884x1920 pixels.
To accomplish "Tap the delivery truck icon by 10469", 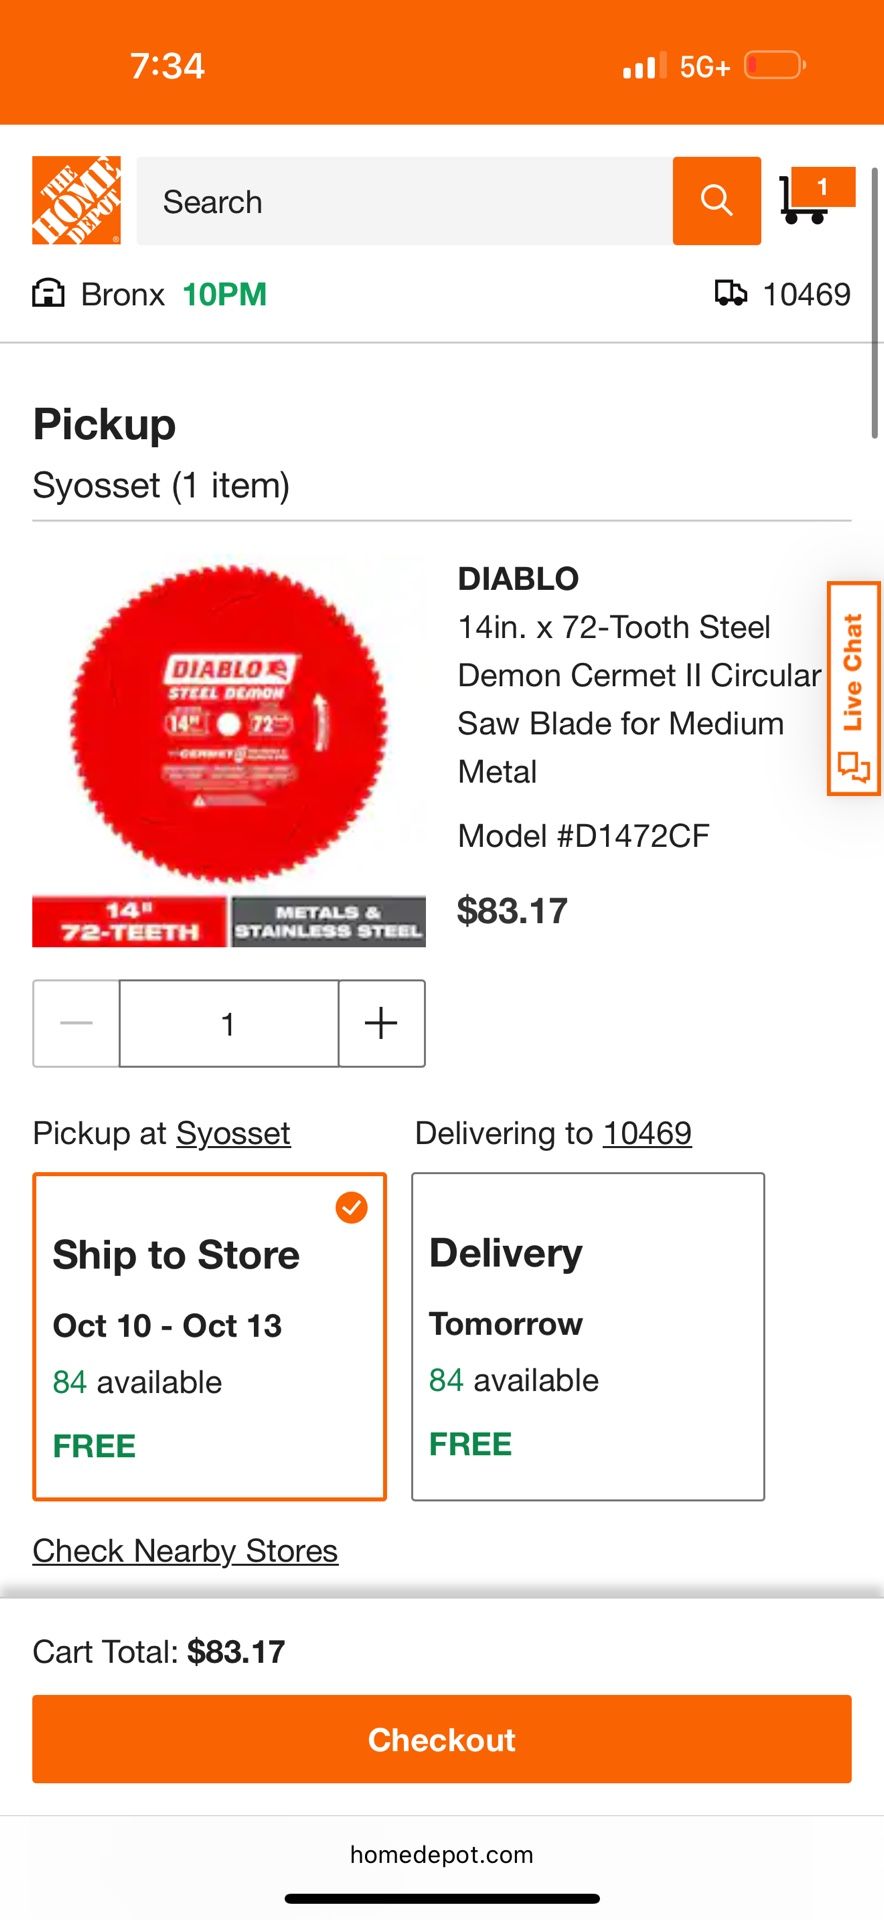I will click(730, 293).
